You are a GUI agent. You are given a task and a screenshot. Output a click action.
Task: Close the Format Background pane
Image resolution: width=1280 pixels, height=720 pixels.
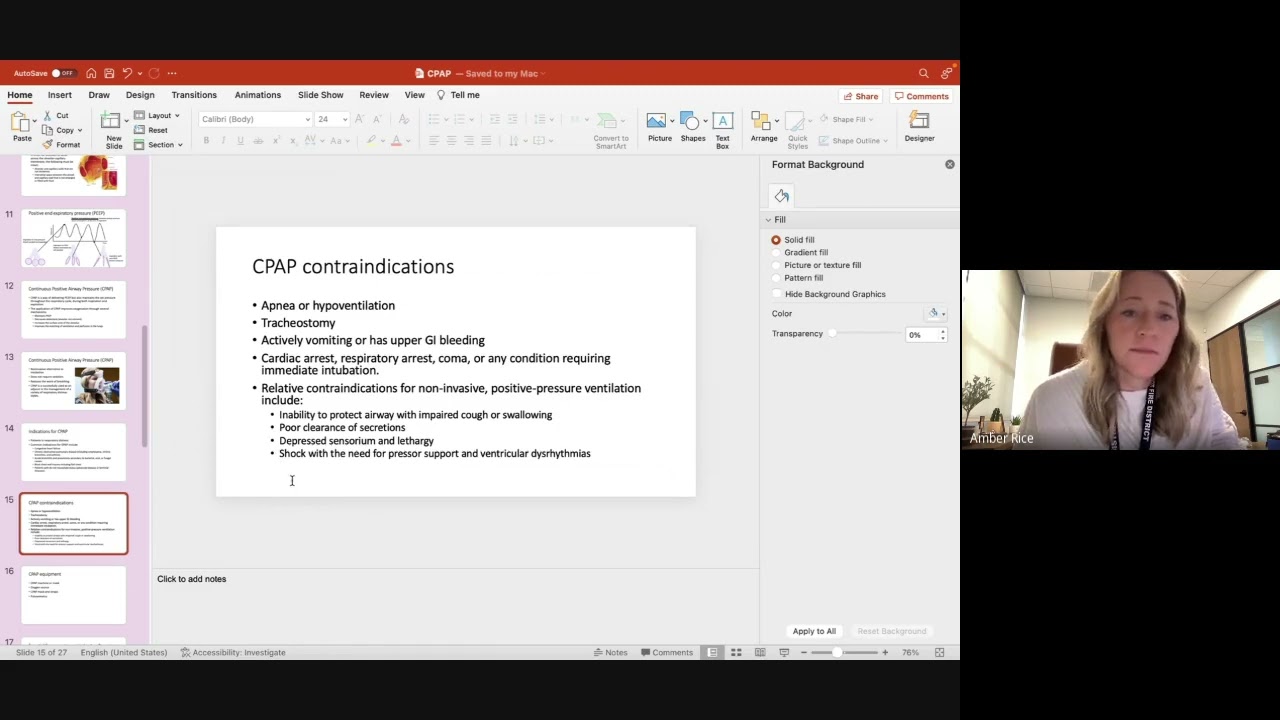(950, 164)
